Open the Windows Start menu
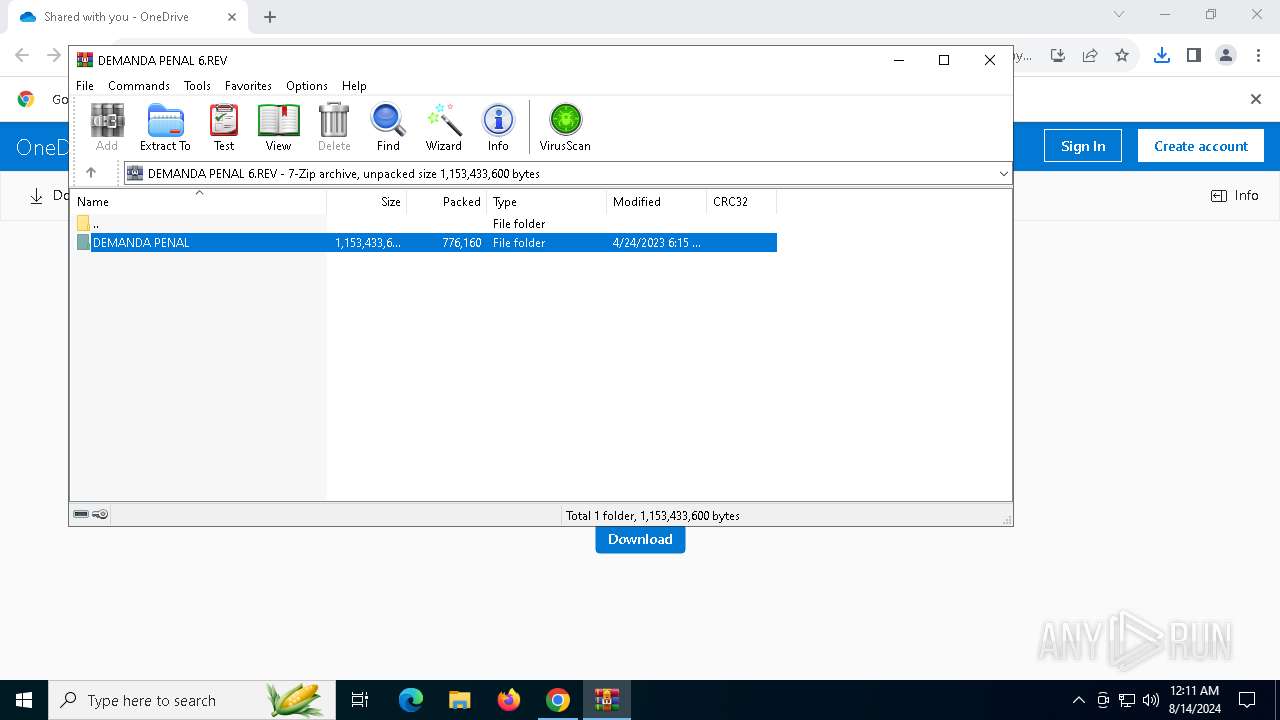Screen dimensions: 1280x720 pyautogui.click(x=24, y=700)
